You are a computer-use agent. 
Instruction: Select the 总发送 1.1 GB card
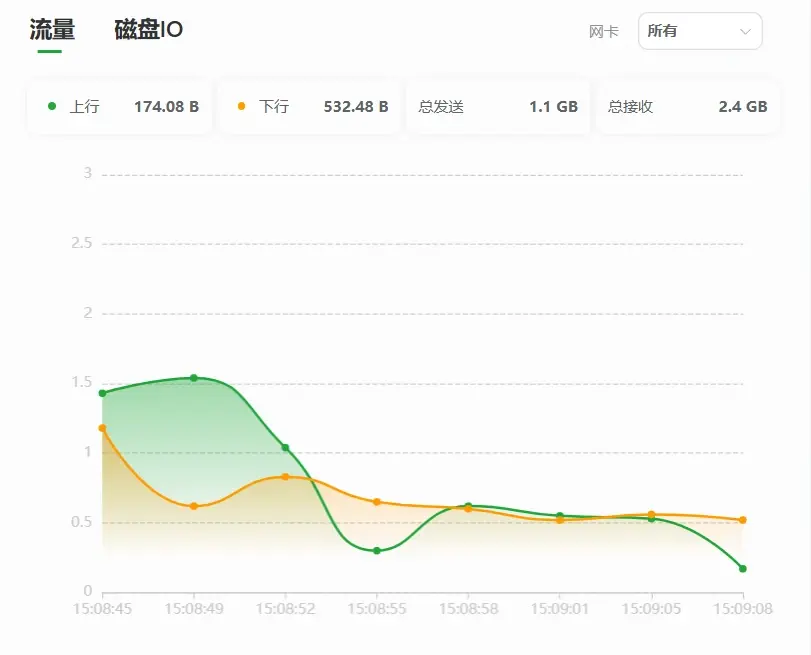tap(497, 107)
